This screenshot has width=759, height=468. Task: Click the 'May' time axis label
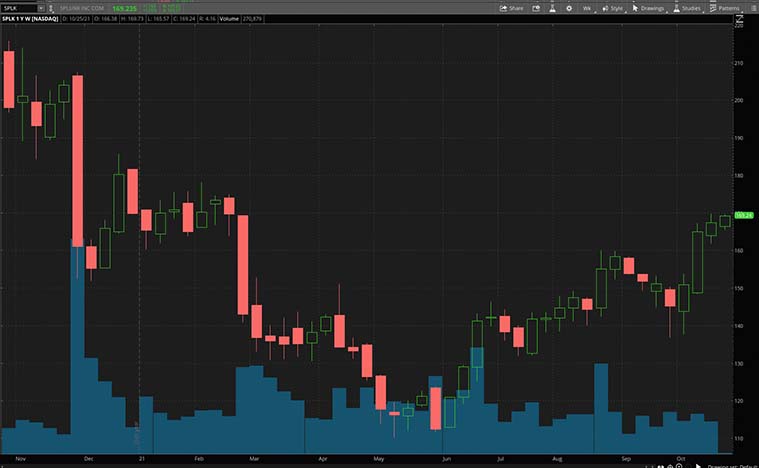click(379, 458)
